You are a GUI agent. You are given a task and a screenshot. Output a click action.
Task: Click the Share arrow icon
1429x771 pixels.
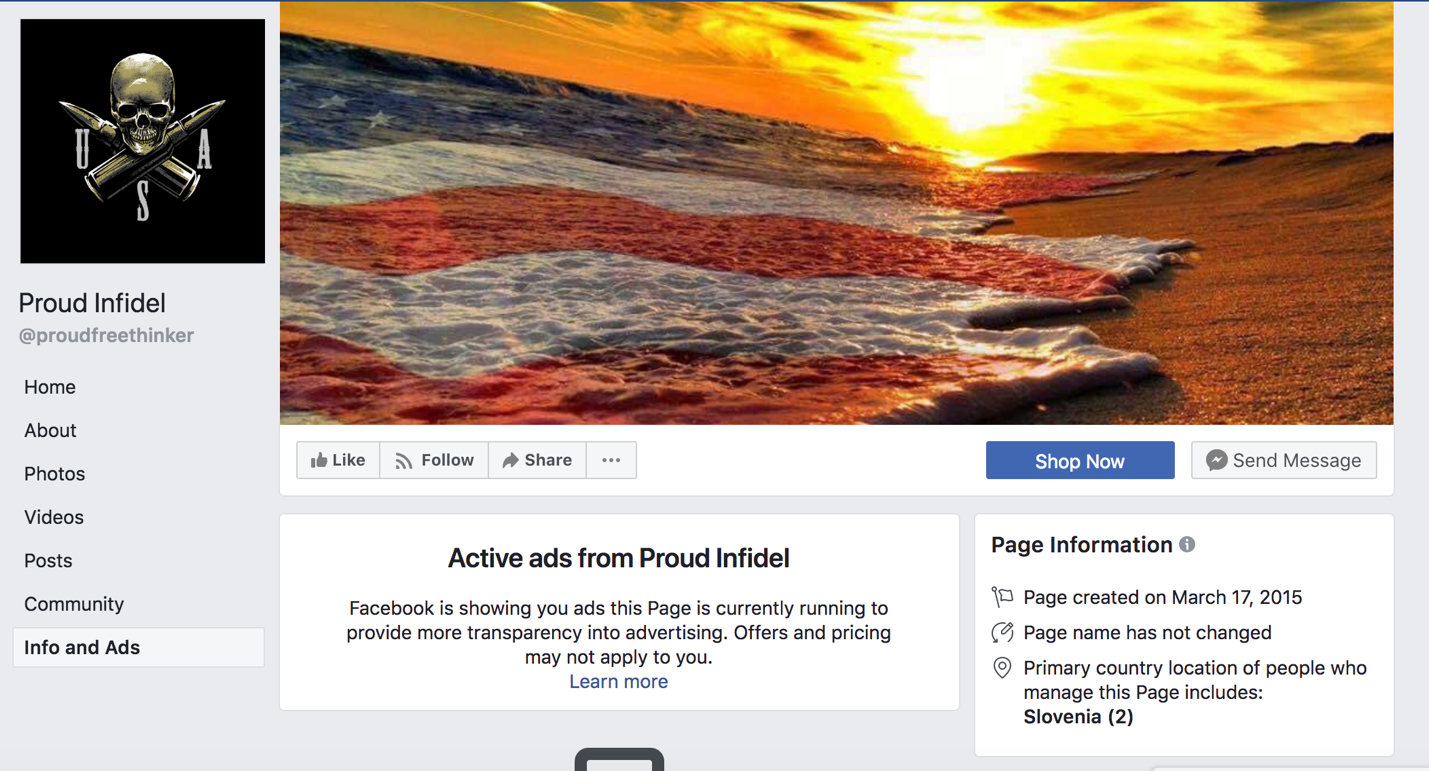point(510,460)
